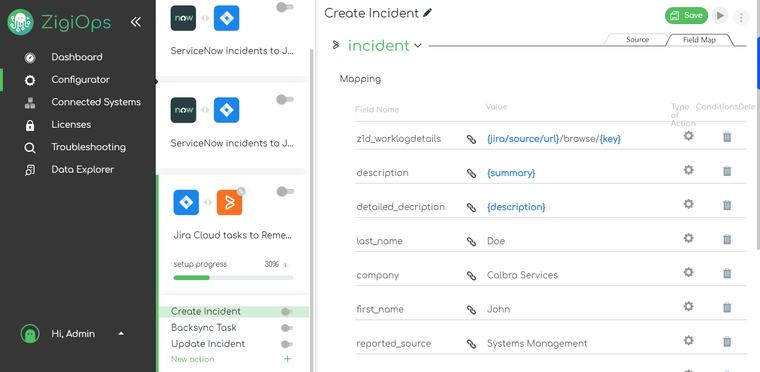The width and height of the screenshot is (760, 372).
Task: Expand the incident entity dropdown
Action: [x=418, y=46]
